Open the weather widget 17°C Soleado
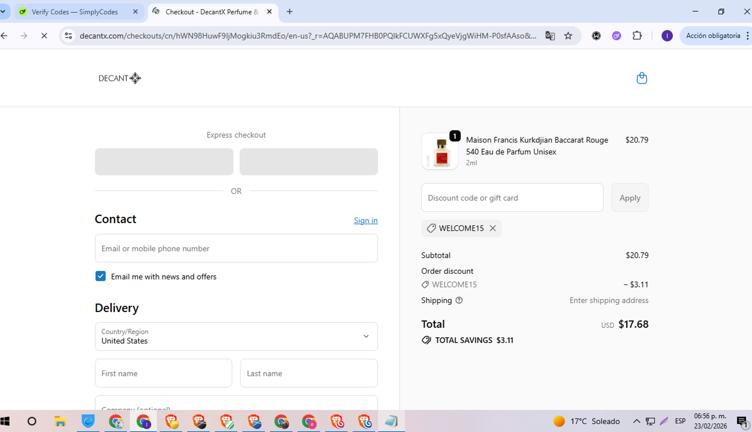 coord(587,421)
